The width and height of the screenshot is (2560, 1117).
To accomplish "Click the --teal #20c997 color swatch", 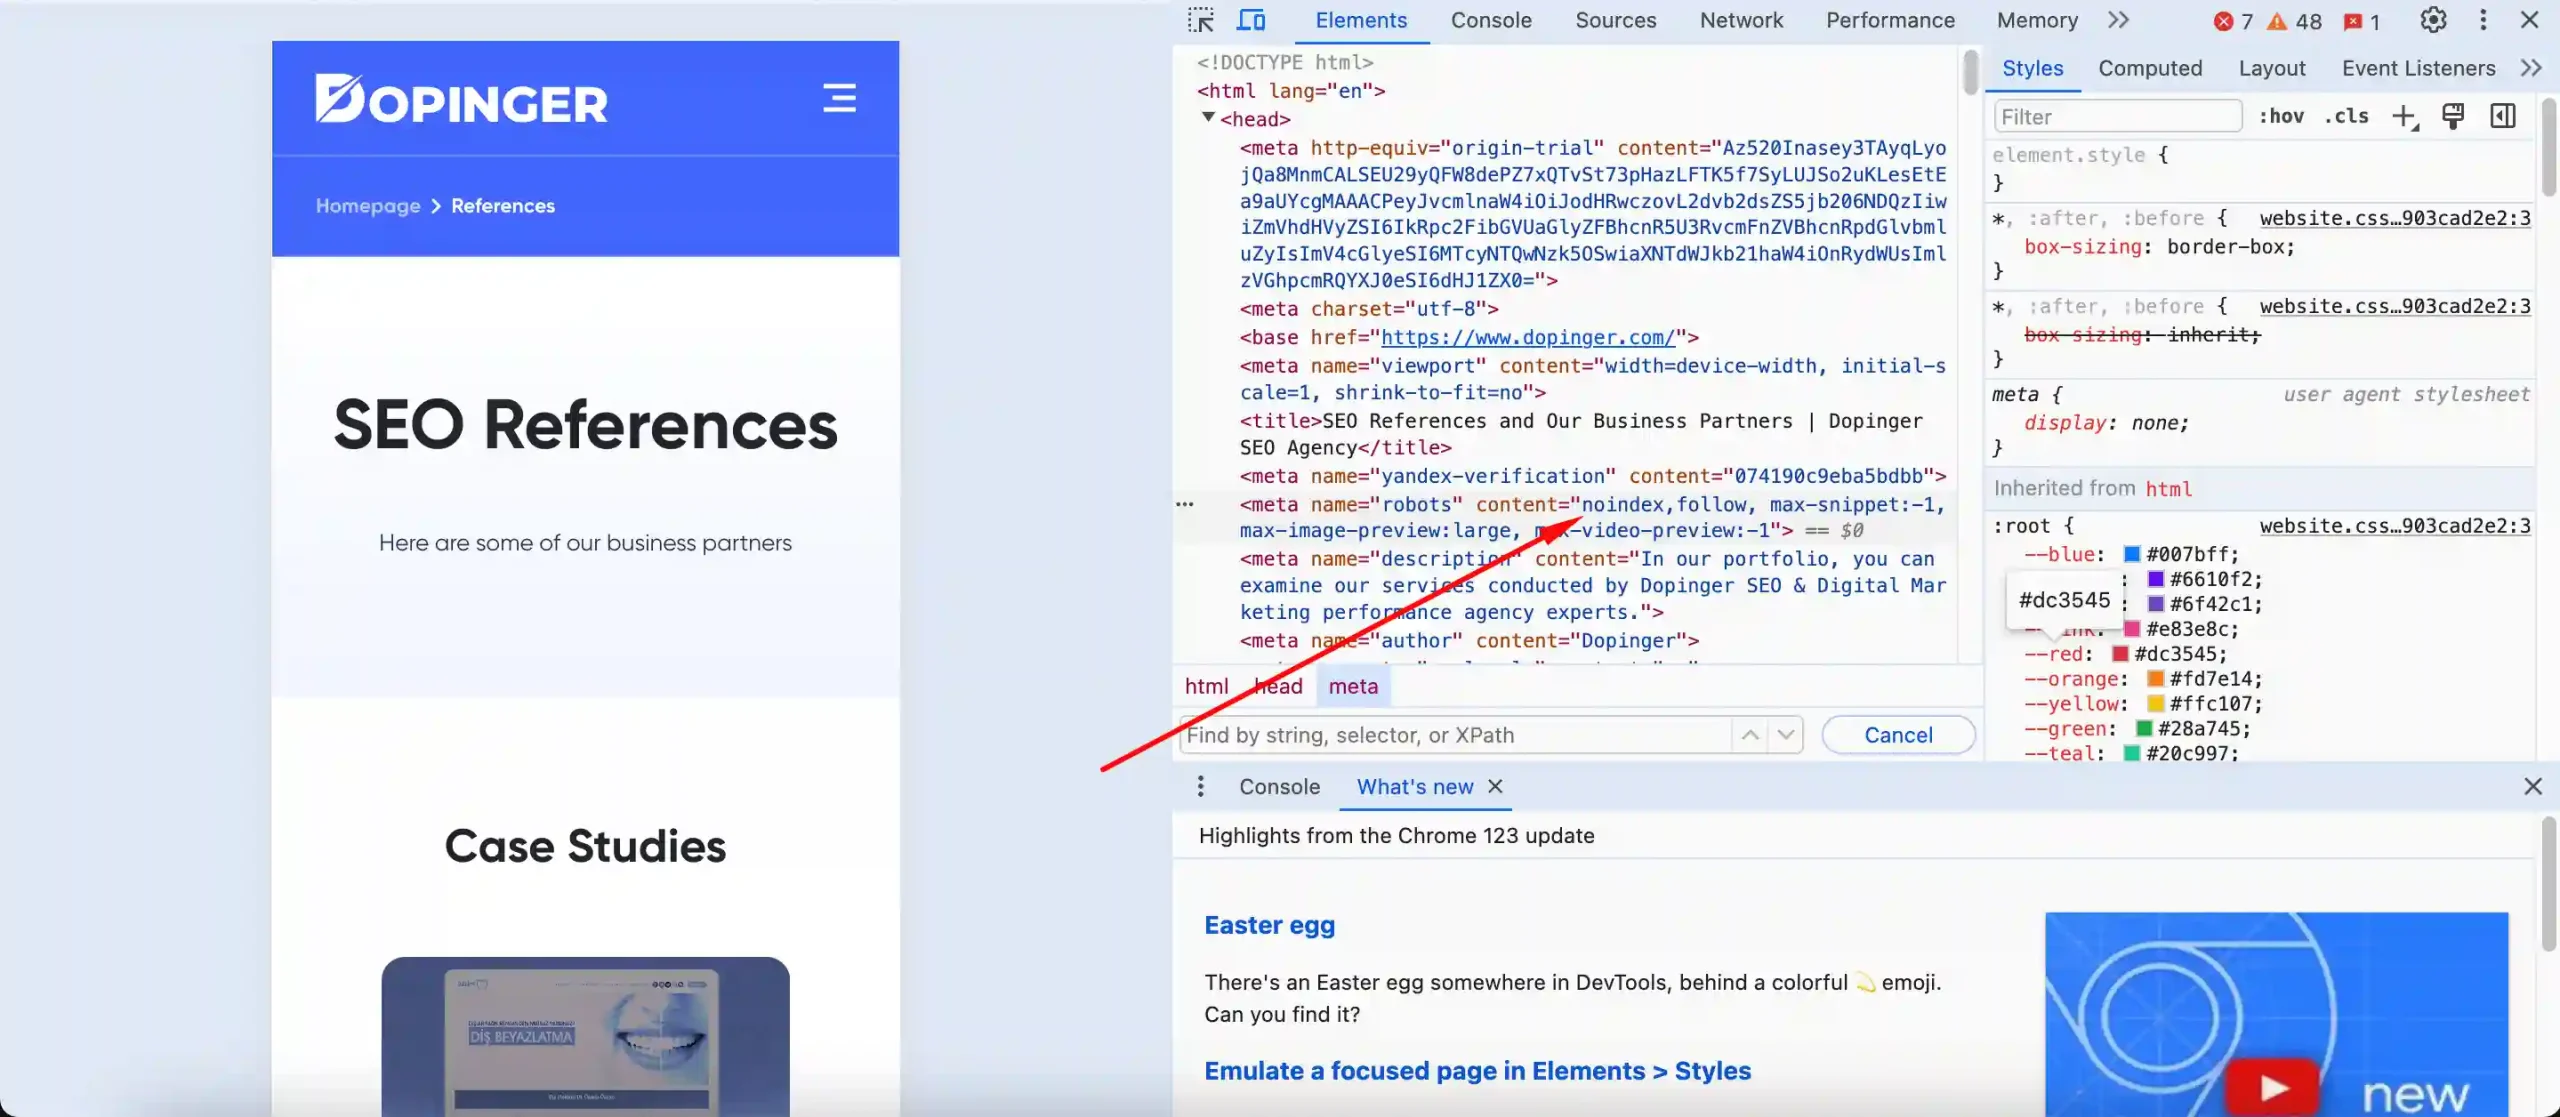I will pyautogui.click(x=2131, y=754).
